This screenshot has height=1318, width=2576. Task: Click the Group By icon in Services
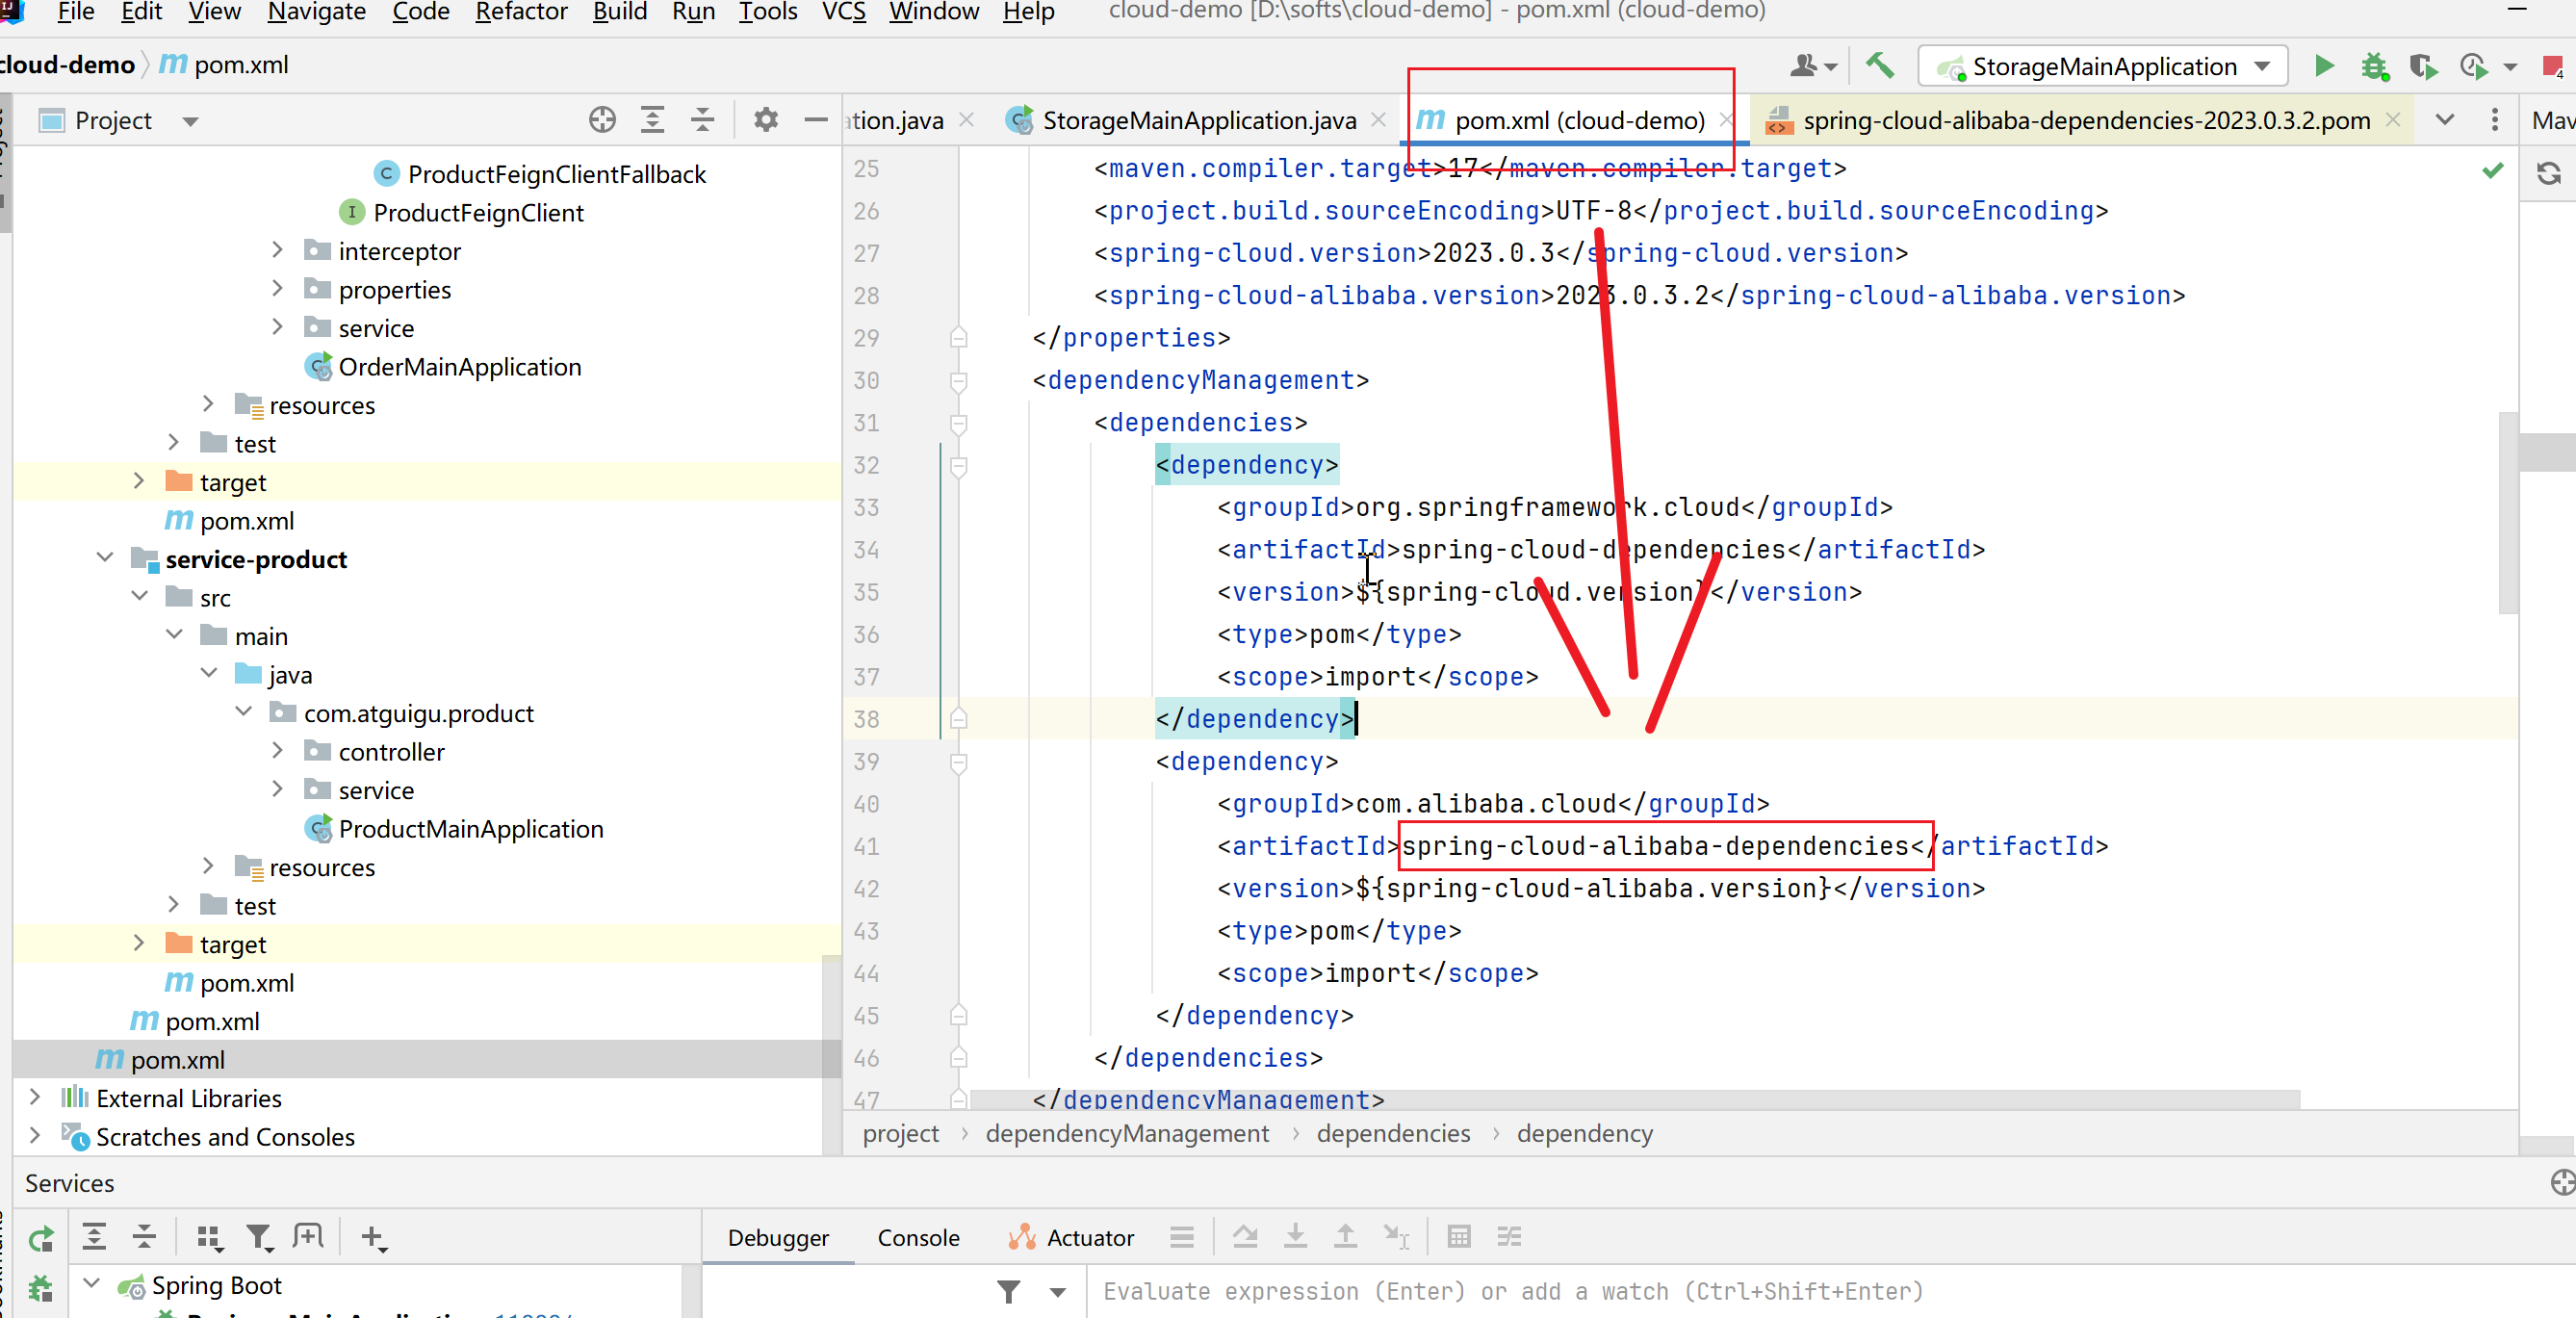coord(208,1238)
